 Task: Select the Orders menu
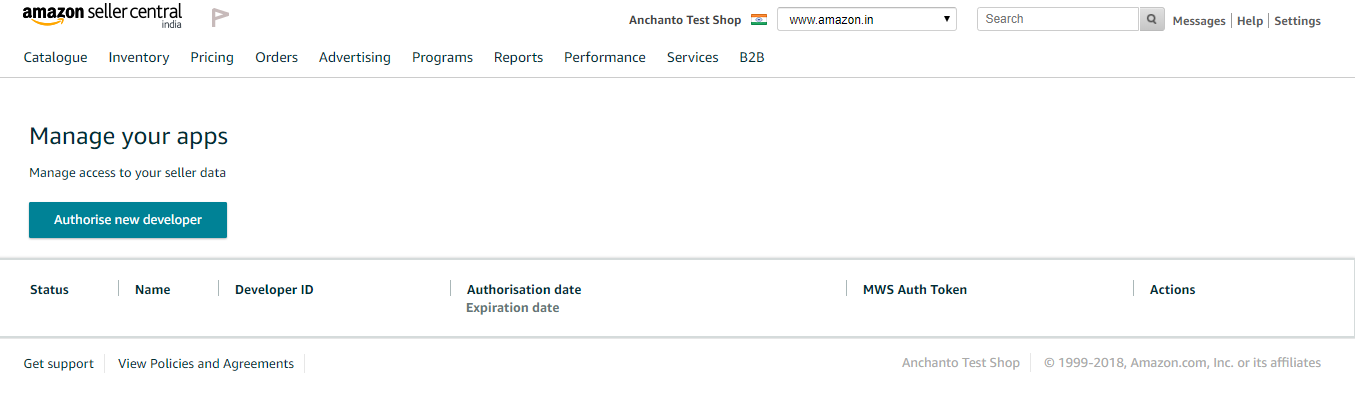click(x=277, y=58)
